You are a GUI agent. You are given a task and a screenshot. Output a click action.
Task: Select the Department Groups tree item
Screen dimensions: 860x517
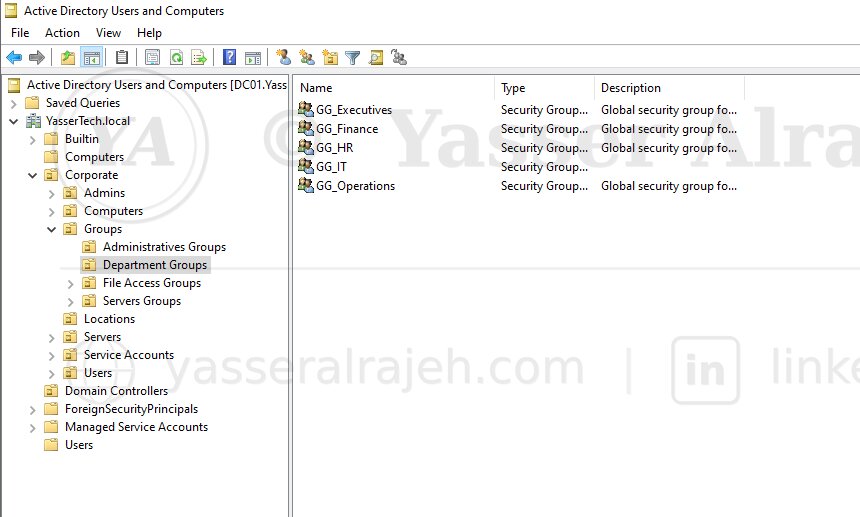[x=155, y=265]
